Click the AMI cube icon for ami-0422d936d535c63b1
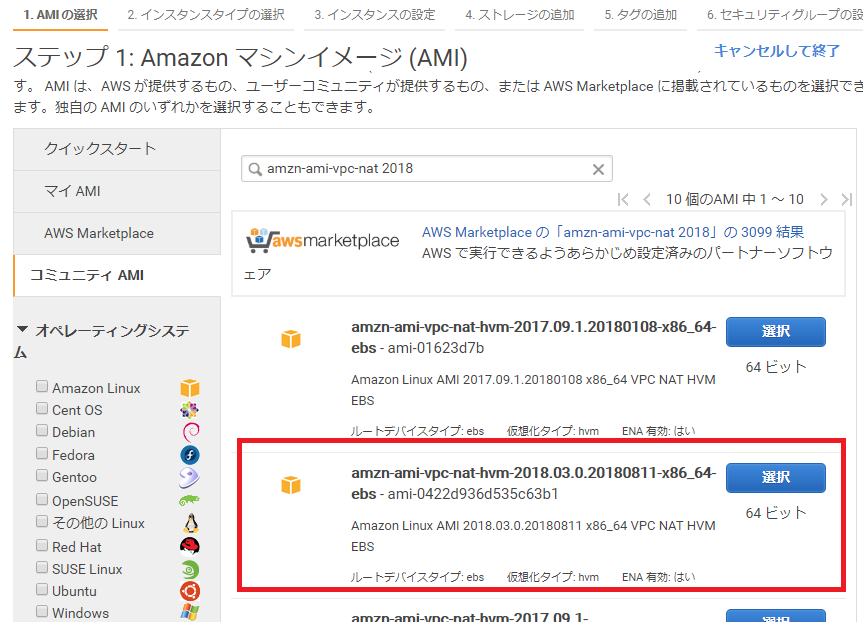Image resolution: width=863 pixels, height=622 pixels. [x=291, y=485]
